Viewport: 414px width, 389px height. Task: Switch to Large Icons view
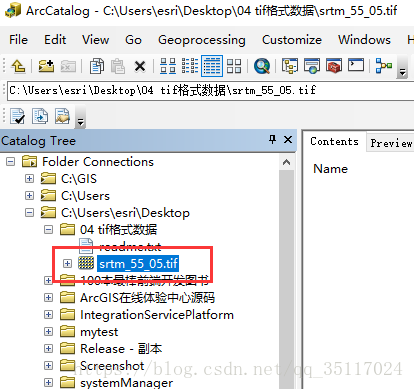click(168, 66)
